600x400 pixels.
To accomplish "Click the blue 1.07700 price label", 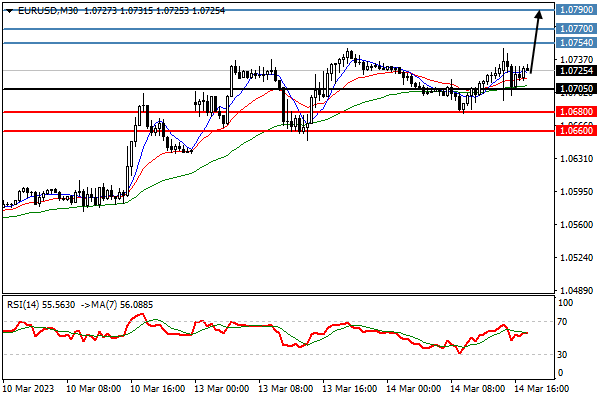I will [x=577, y=28].
